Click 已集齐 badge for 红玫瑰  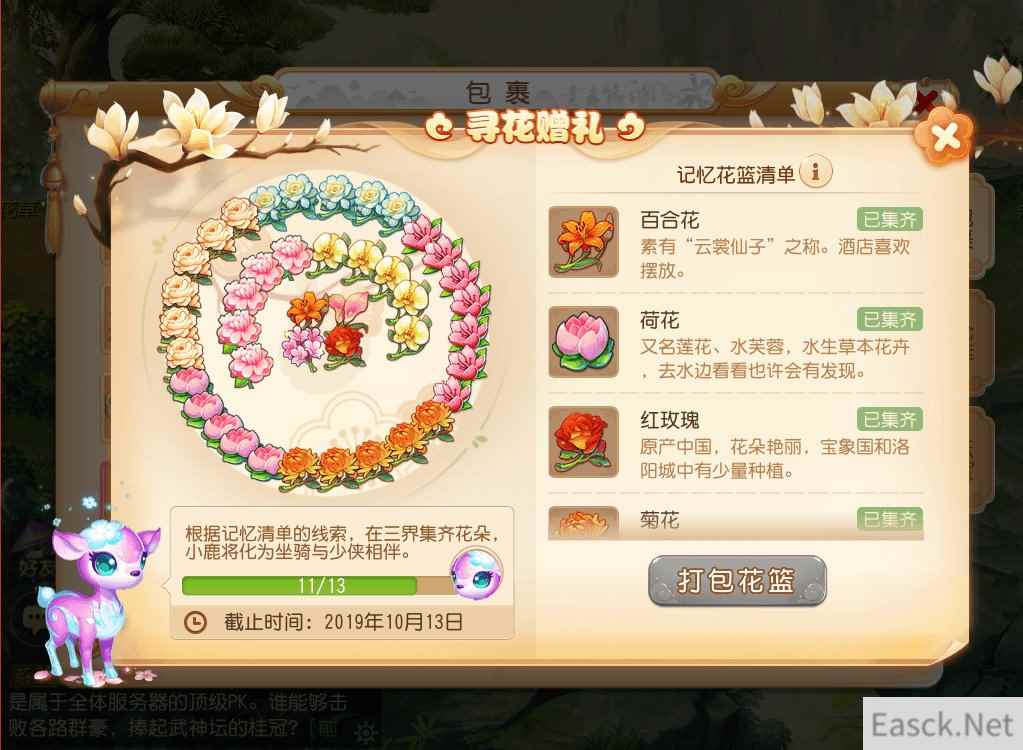[x=889, y=419]
